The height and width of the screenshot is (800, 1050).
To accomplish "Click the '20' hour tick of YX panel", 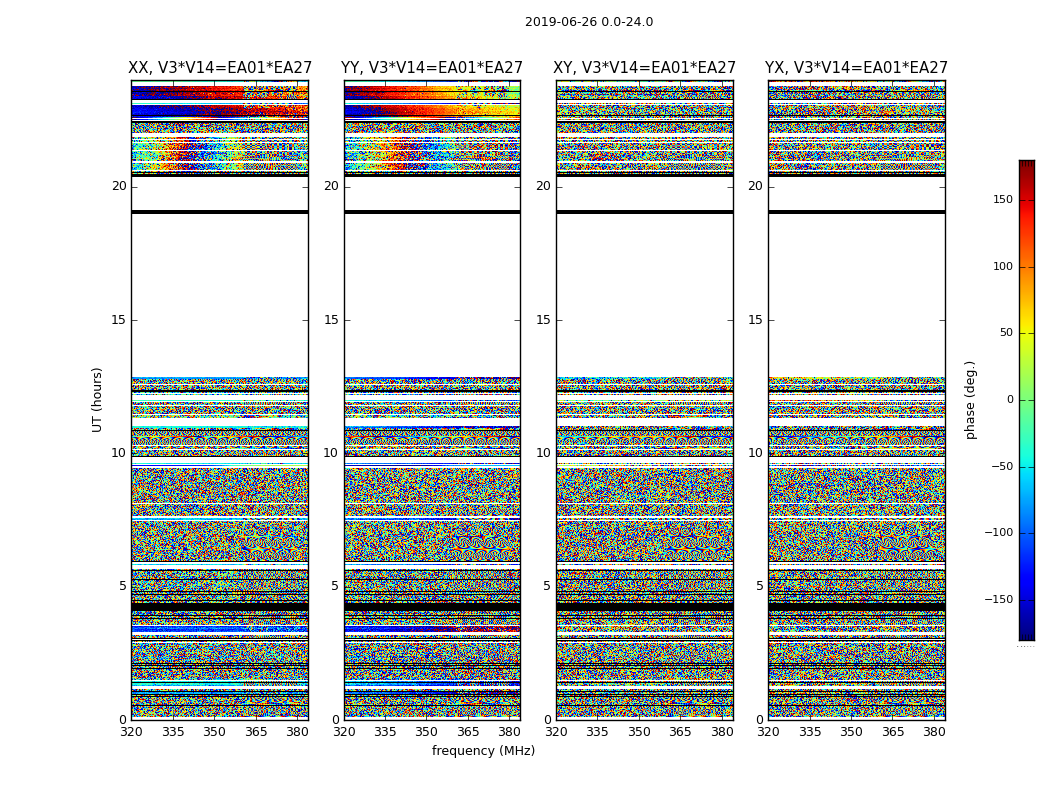I will (x=755, y=186).
